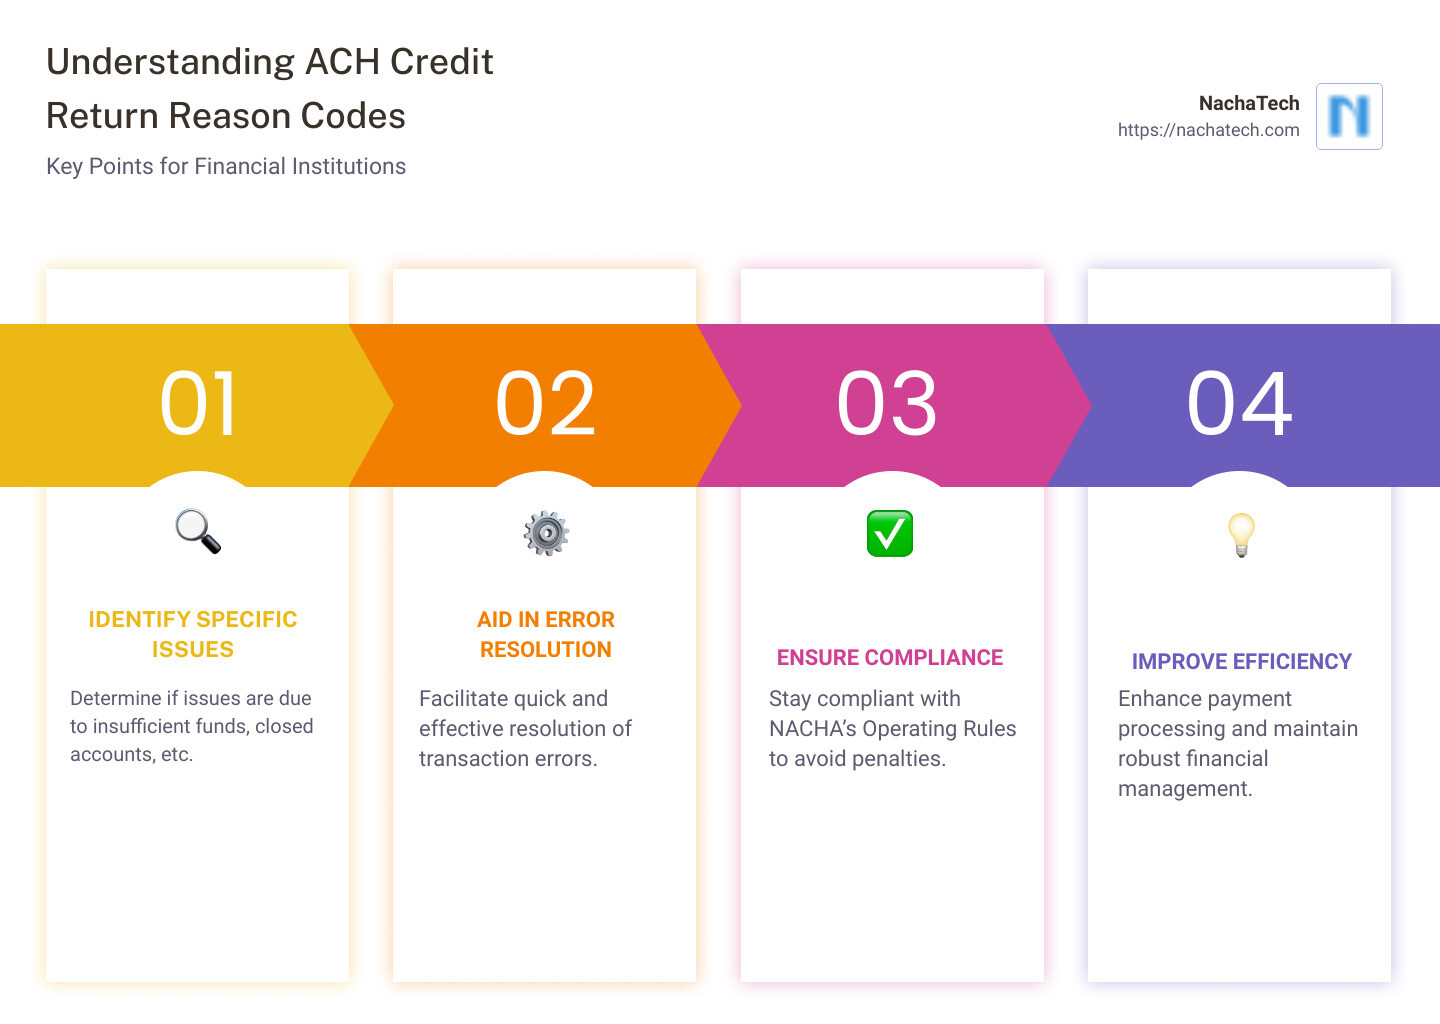Open the nachatech.com URL link
The height and width of the screenshot is (1024, 1440).
click(1208, 130)
